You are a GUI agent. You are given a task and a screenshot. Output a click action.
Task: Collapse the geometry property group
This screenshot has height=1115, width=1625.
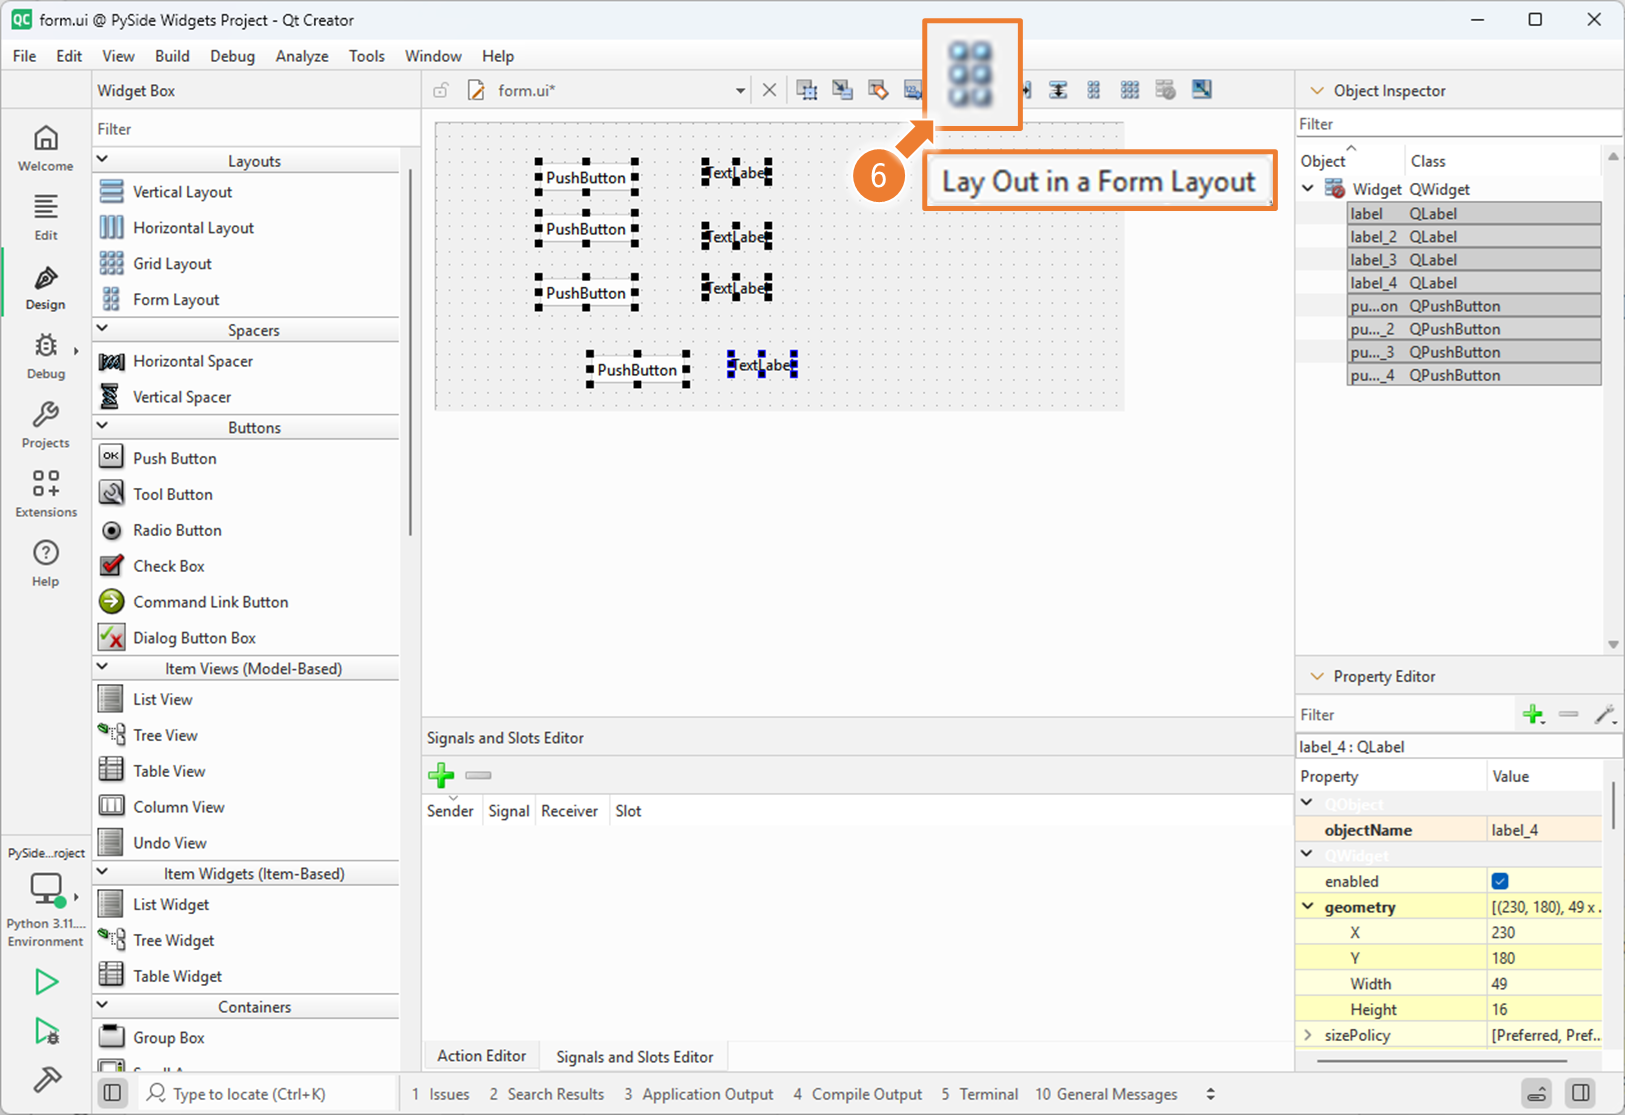1308,907
